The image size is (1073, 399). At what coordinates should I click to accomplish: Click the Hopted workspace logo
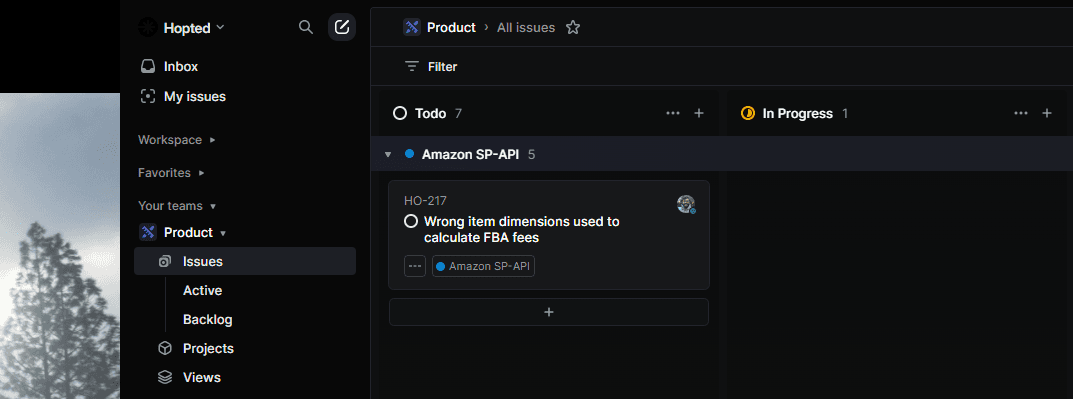click(148, 27)
